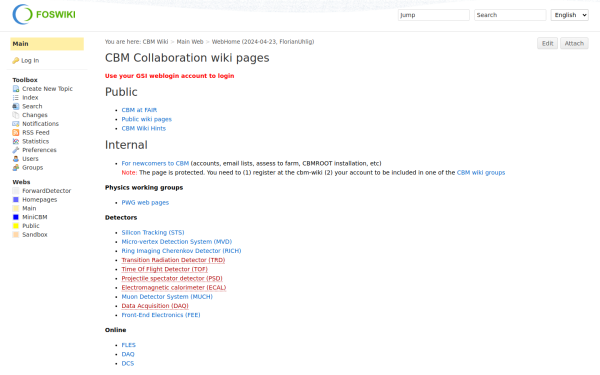This screenshot has width=600, height=375.
Task: Open the Public wiki pages link
Action: point(147,119)
